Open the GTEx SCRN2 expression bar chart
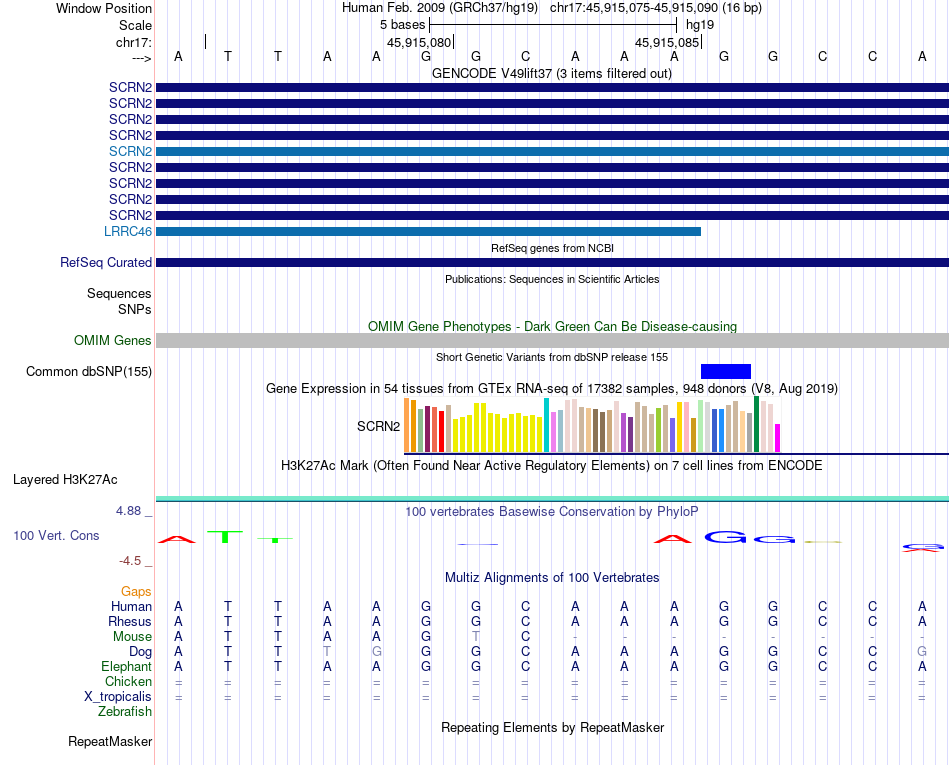Screen dimensions: 950x765 (592, 425)
